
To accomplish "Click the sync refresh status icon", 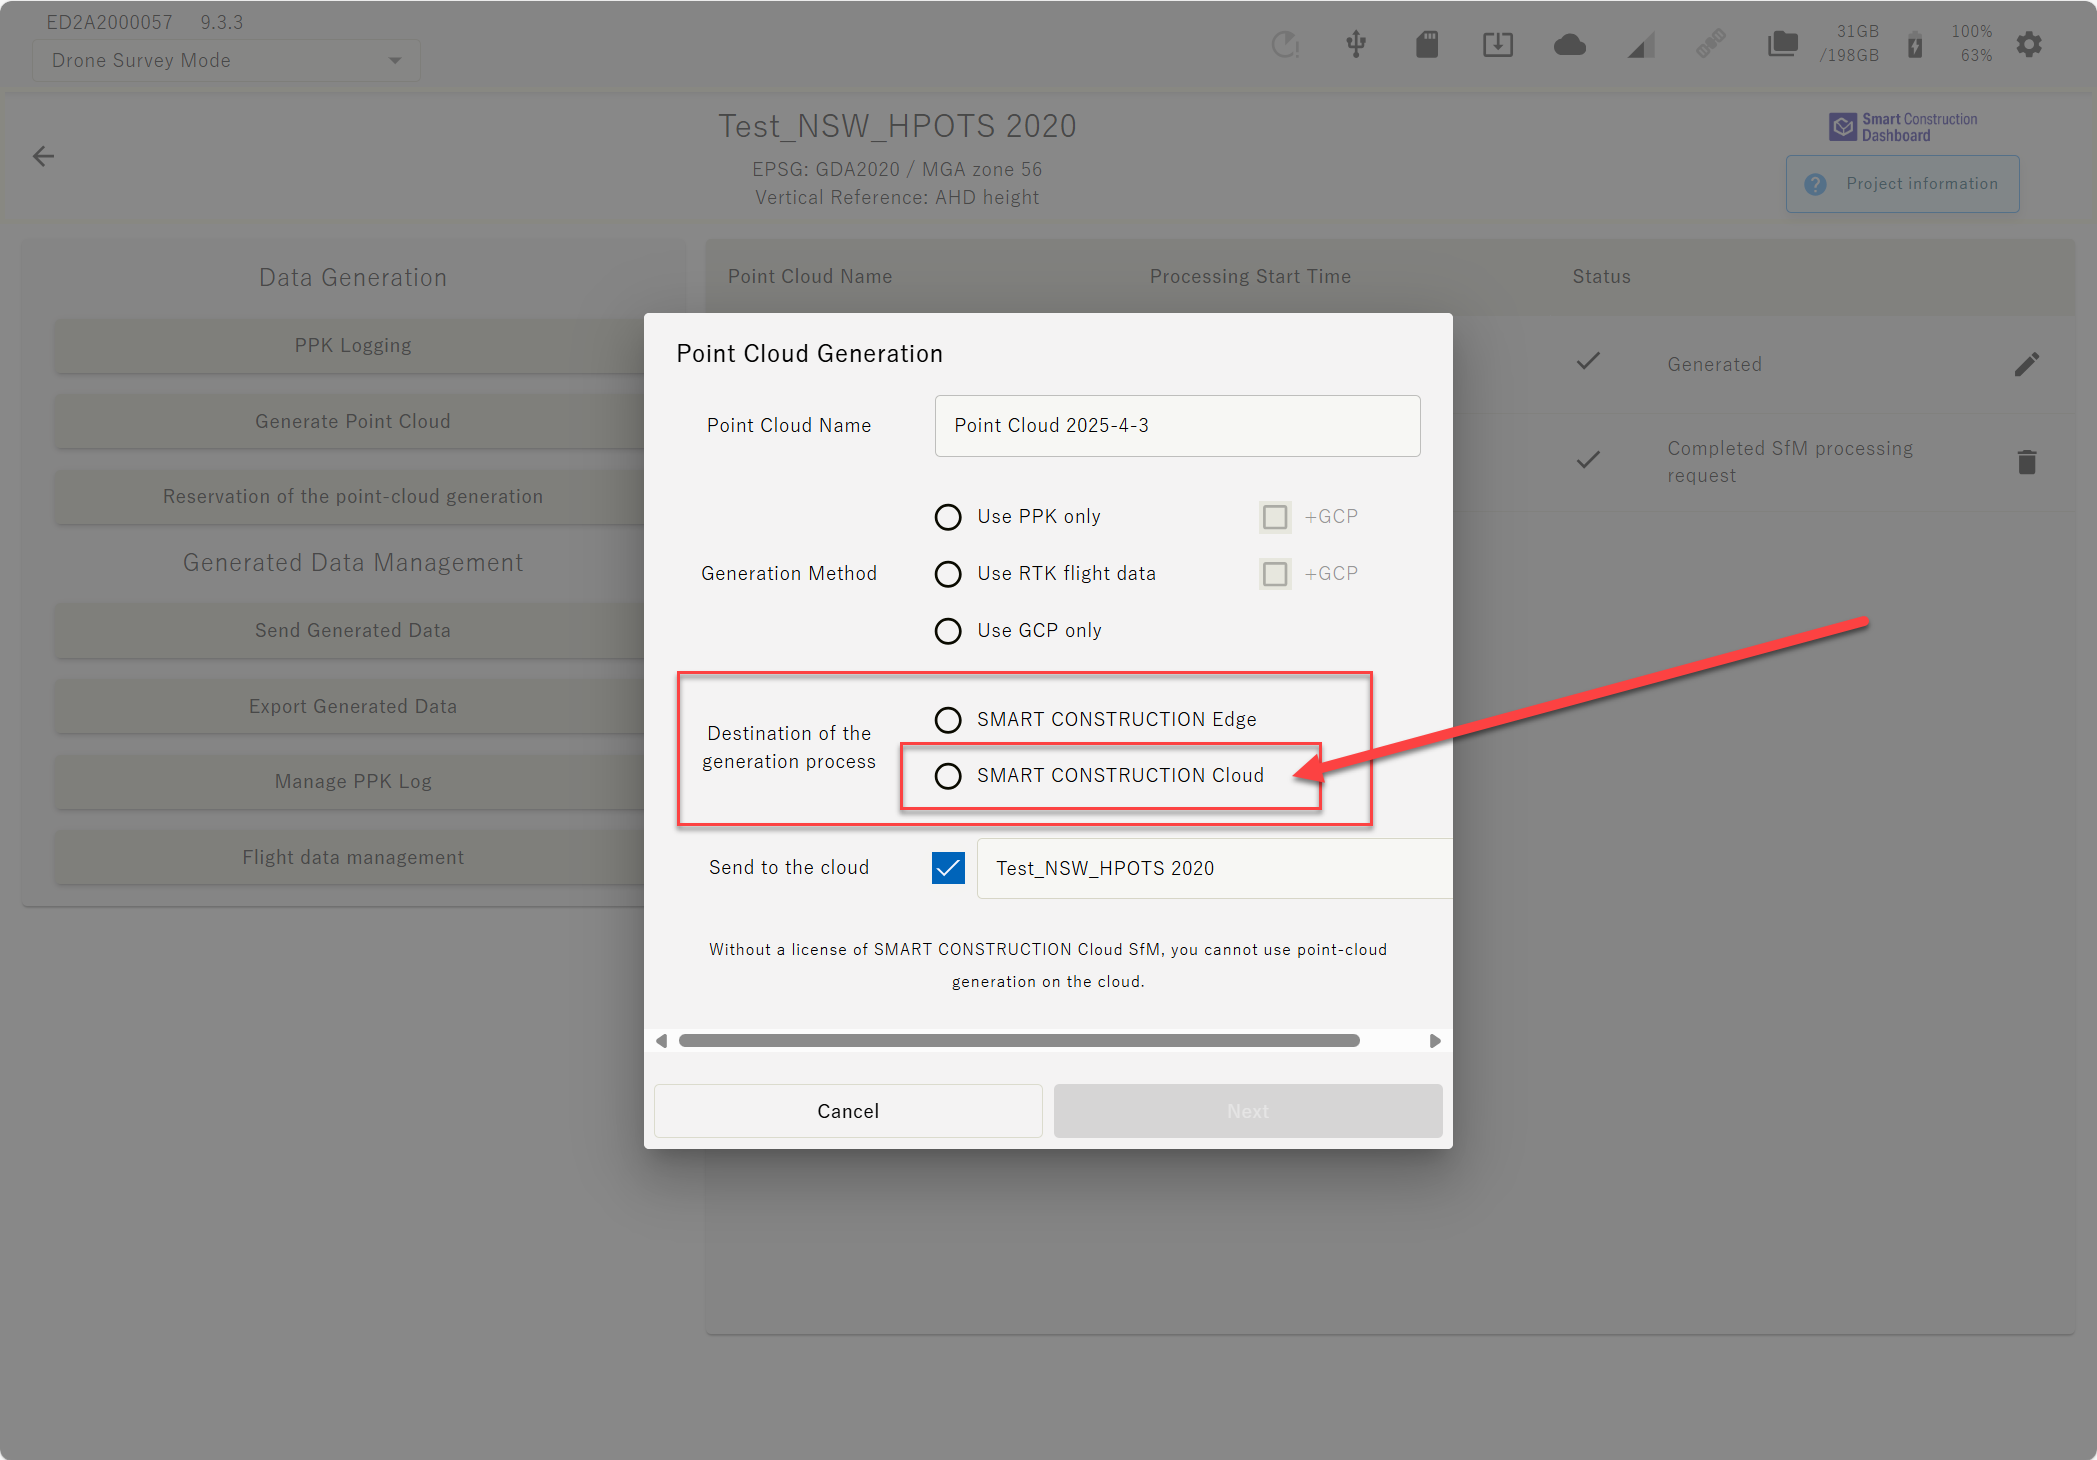I will tap(1285, 44).
